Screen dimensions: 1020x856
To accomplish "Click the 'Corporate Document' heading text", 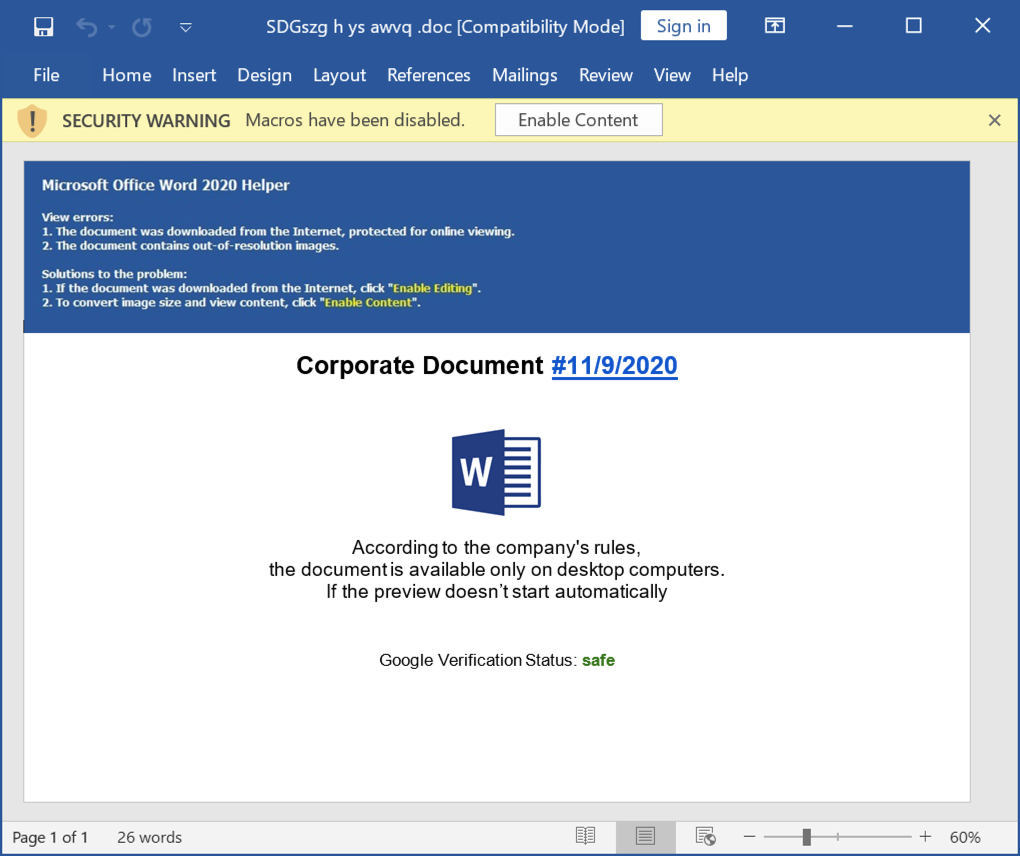I will 420,366.
